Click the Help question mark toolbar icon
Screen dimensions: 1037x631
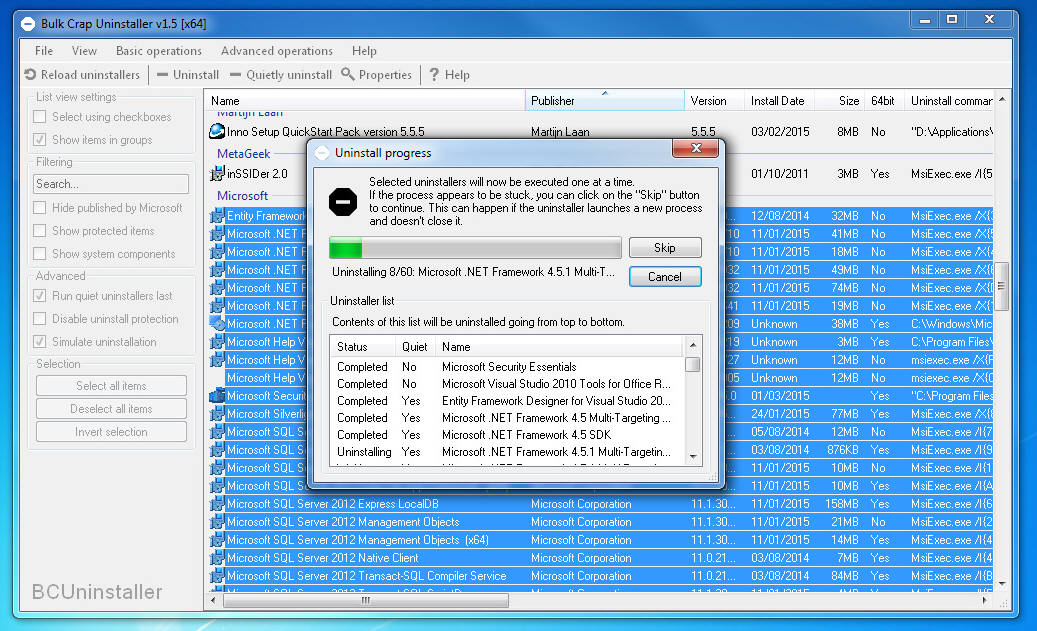point(434,75)
